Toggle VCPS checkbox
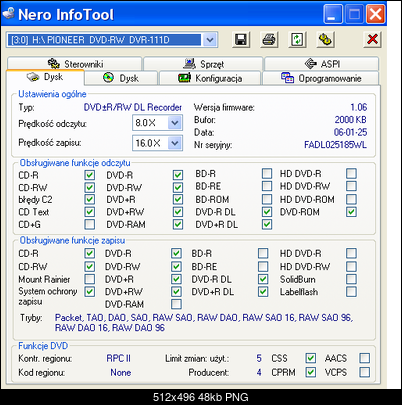The width and height of the screenshot is (402, 405). click(x=365, y=372)
